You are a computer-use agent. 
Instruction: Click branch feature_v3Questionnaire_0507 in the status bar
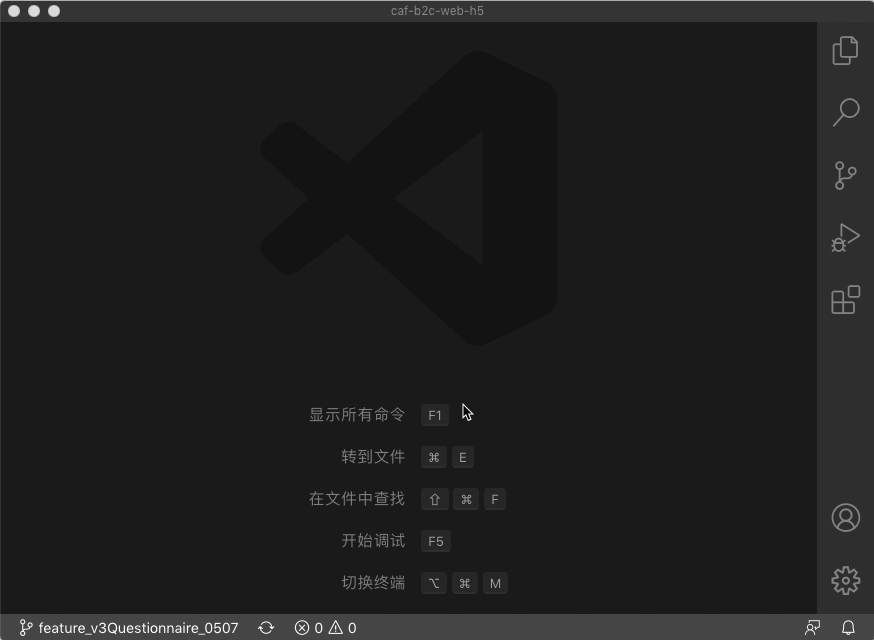click(130, 628)
